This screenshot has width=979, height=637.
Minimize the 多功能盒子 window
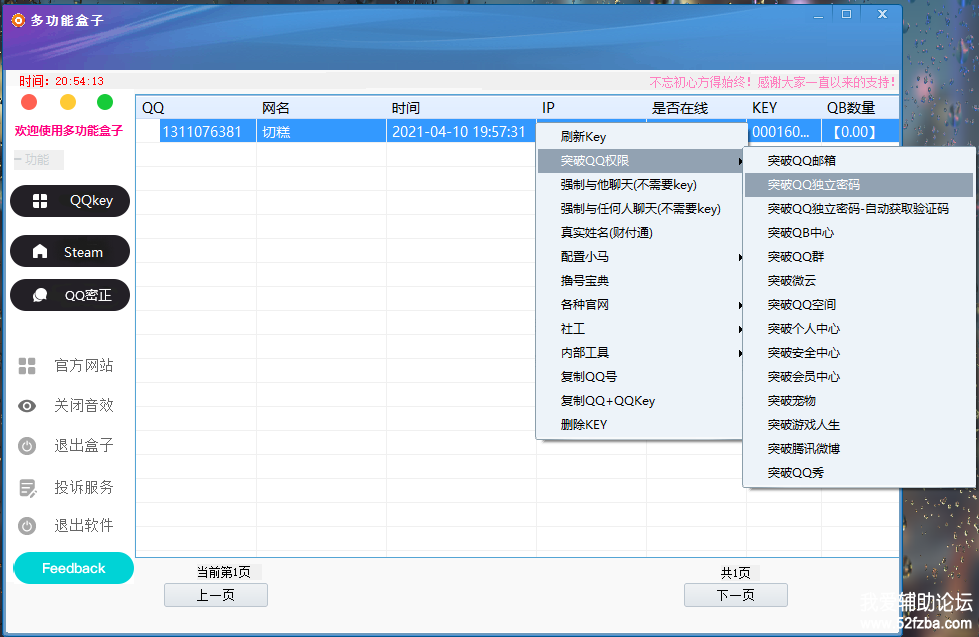click(819, 15)
